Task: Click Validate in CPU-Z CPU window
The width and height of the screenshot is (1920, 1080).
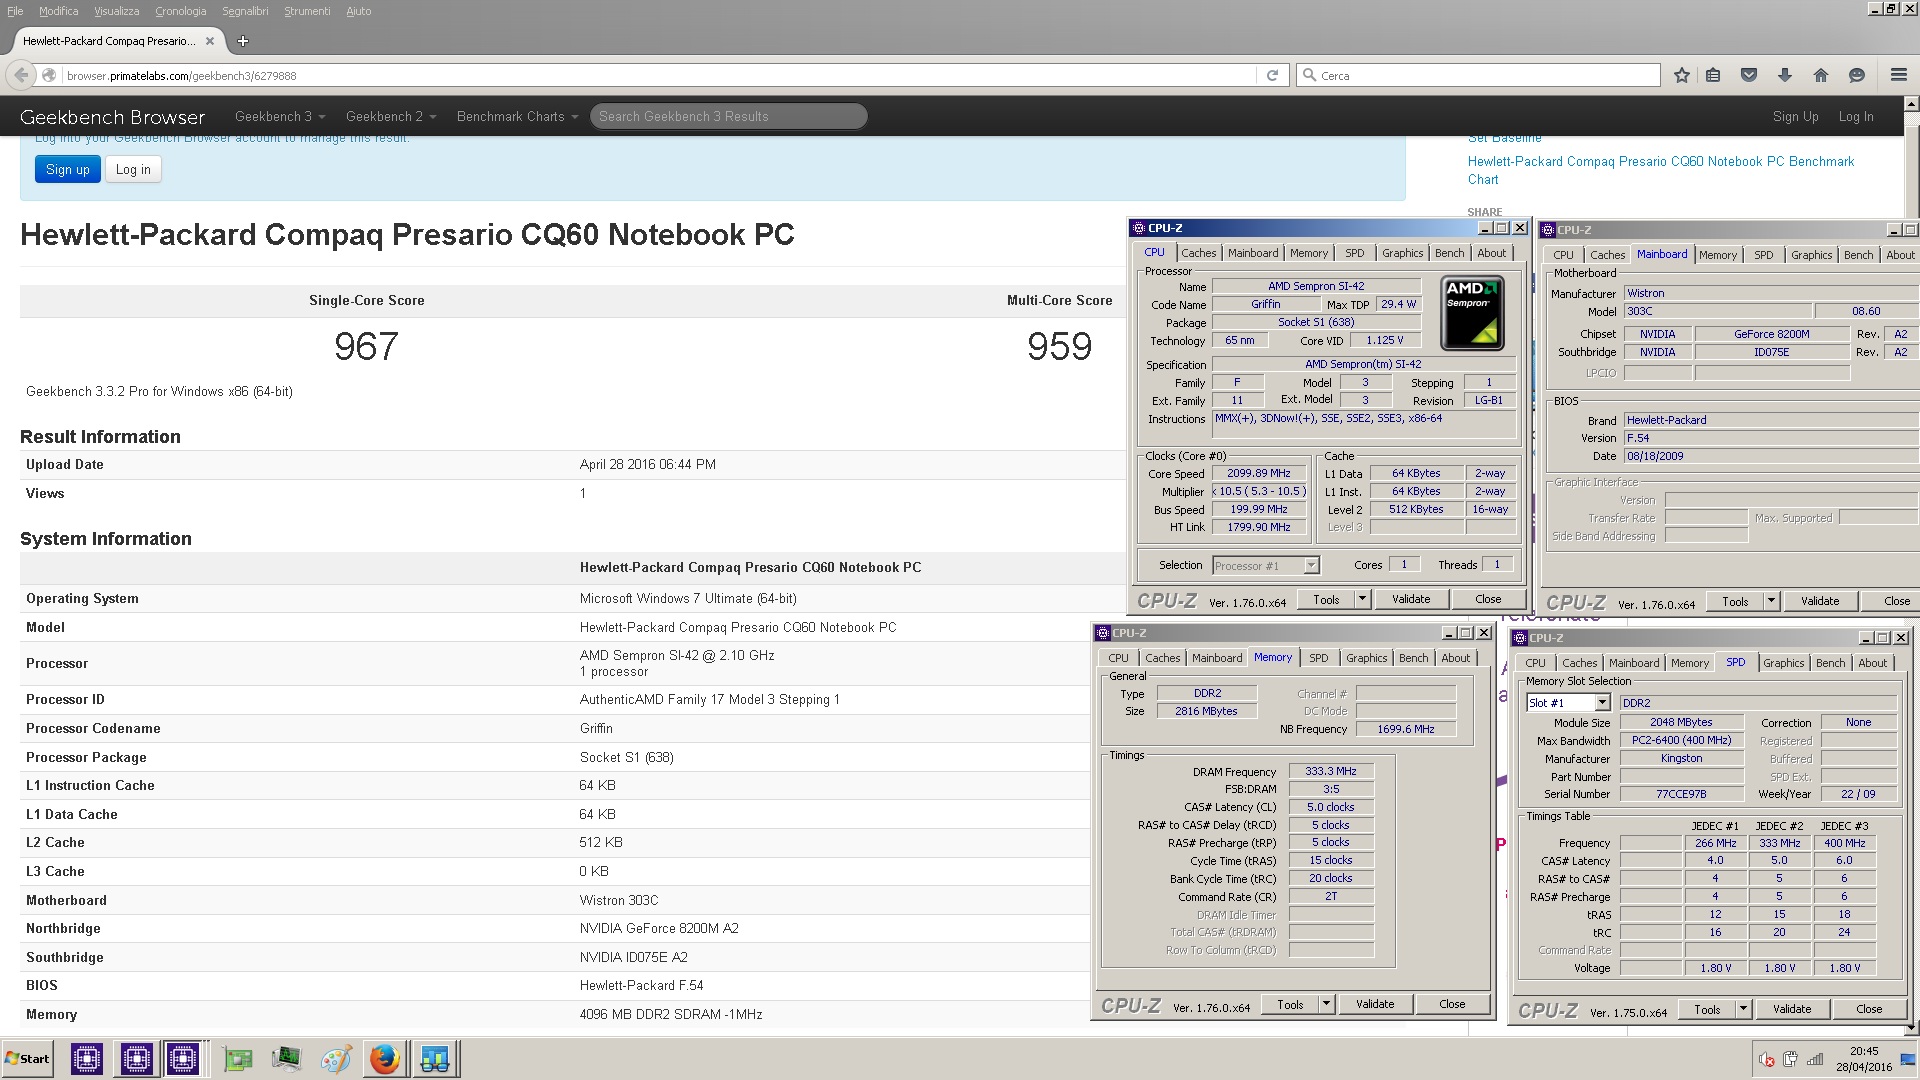Action: pos(1411,599)
